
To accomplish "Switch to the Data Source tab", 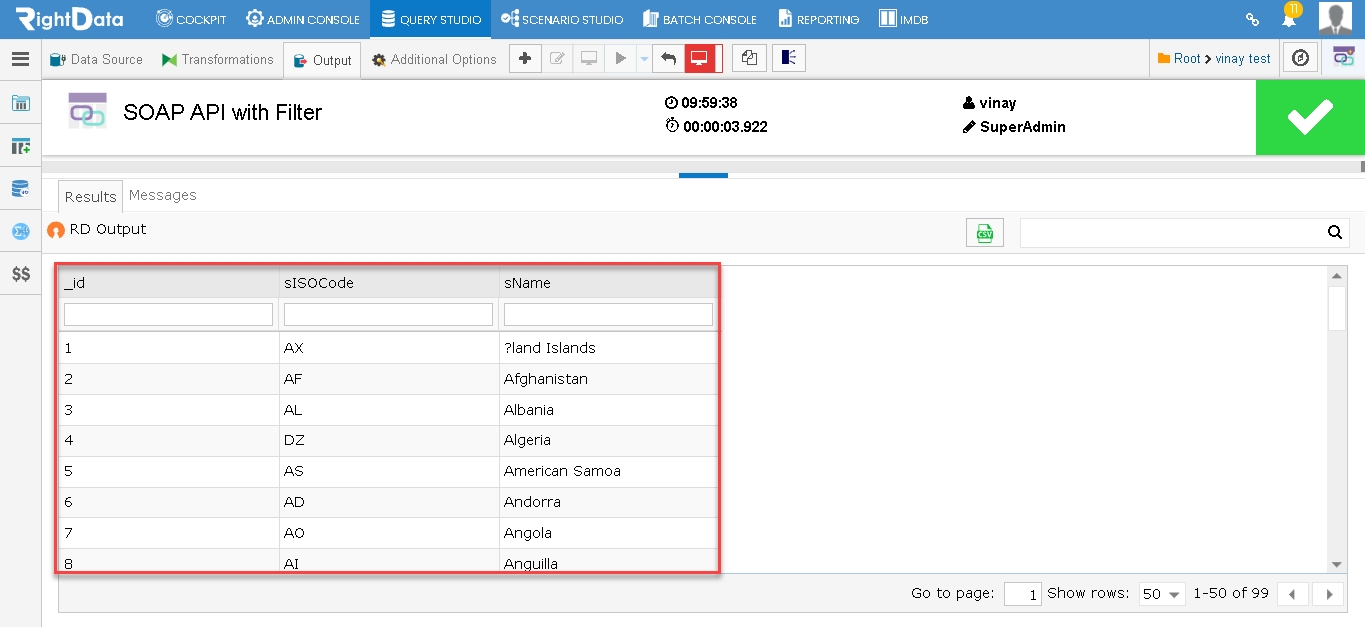I will (97, 59).
